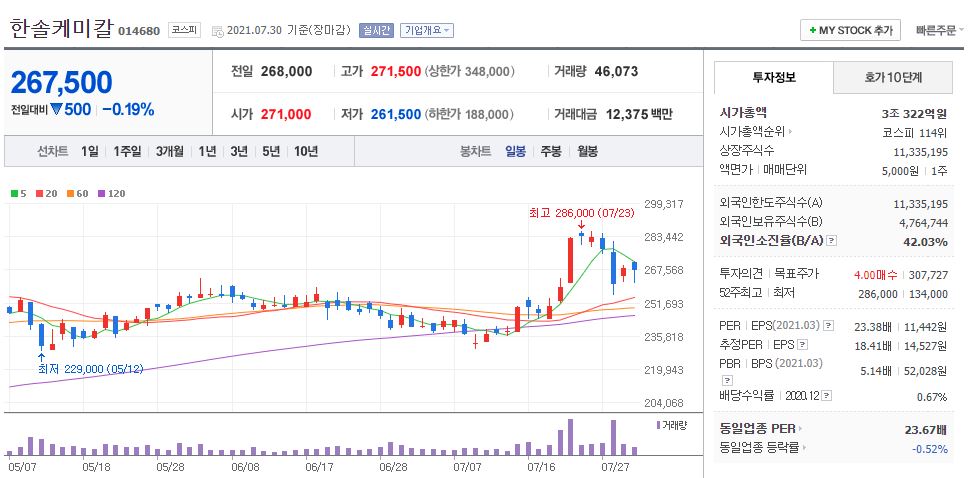This screenshot has width=969, height=478.
Task: Click the MY STOCK 추가 button
Action: pos(850,30)
